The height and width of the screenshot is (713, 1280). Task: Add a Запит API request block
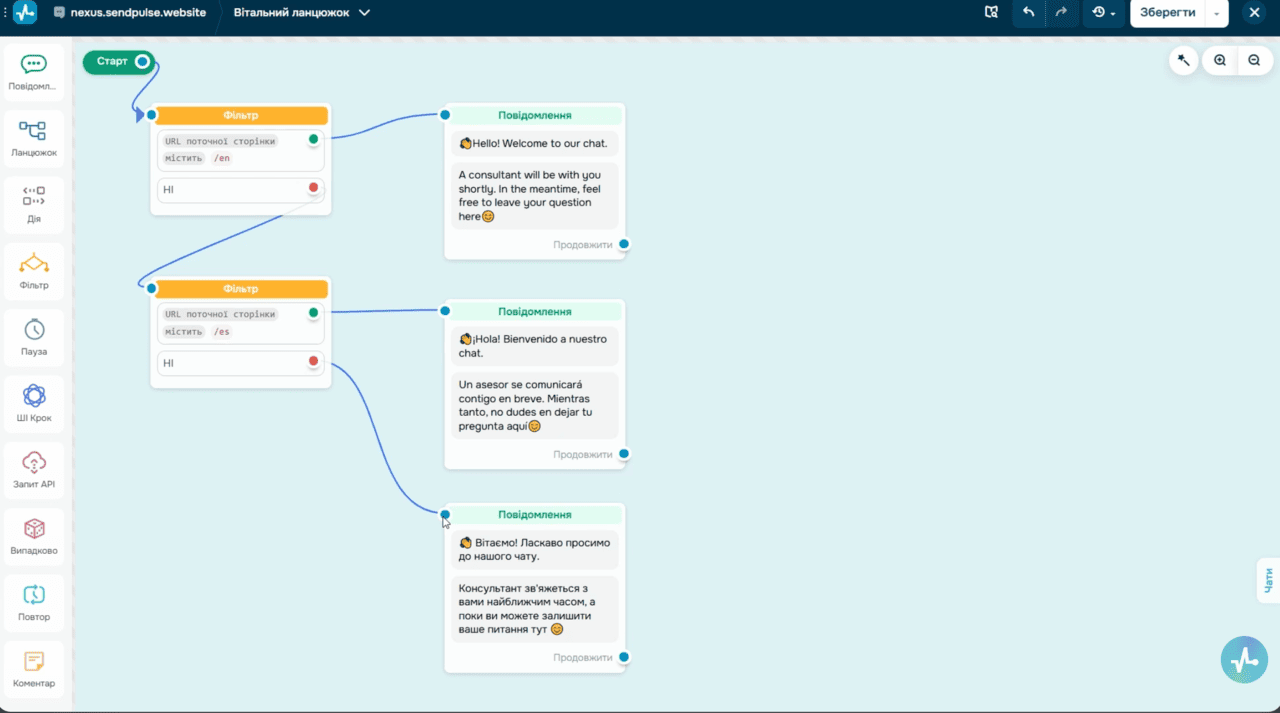[34, 470]
